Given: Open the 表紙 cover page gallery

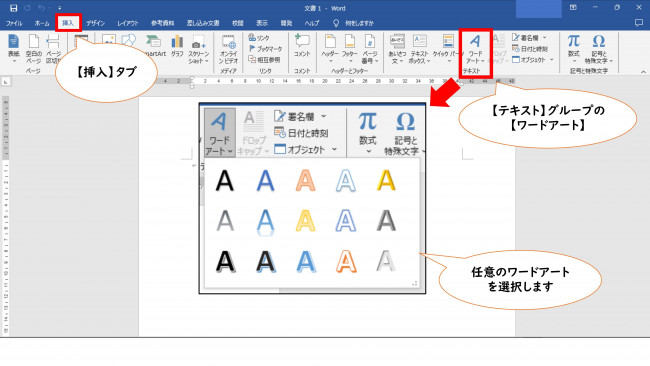Looking at the screenshot, I should pos(14,49).
